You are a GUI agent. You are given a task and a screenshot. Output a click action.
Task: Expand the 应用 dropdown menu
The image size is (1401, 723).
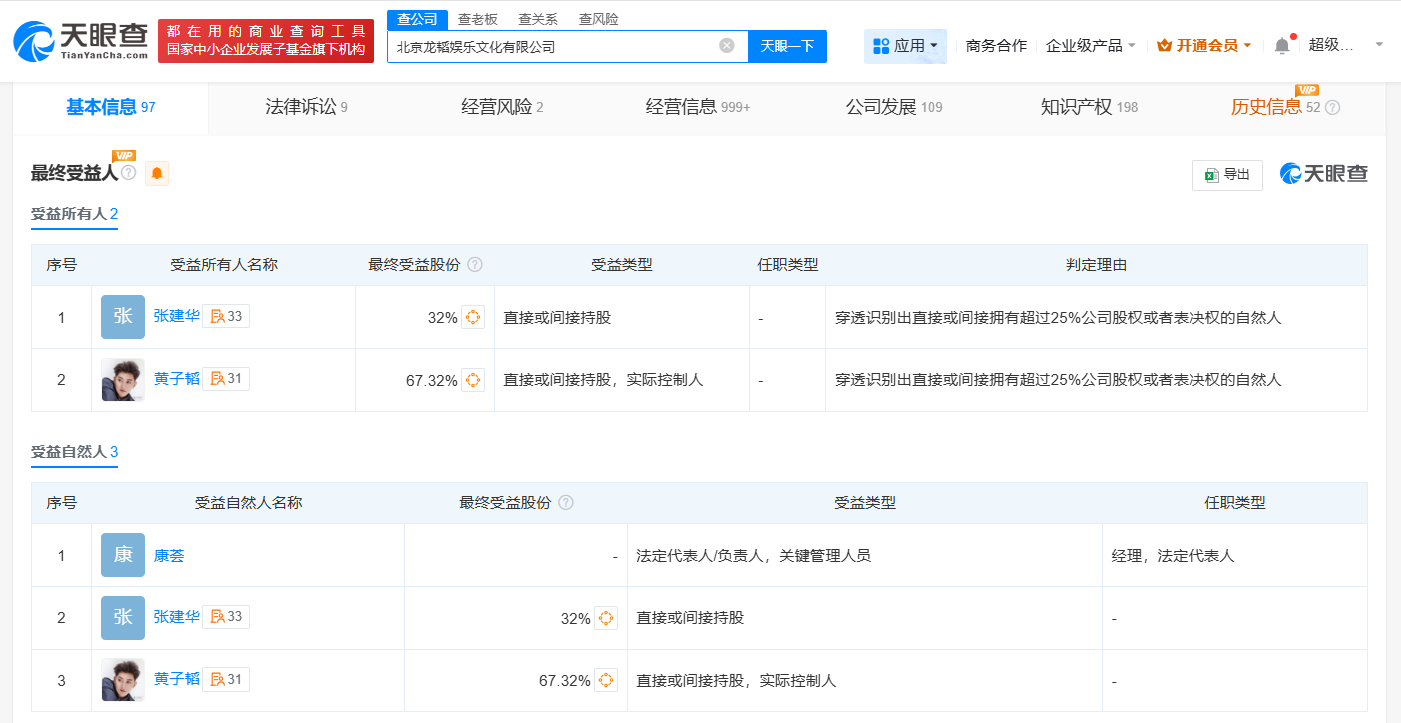pyautogui.click(x=906, y=46)
